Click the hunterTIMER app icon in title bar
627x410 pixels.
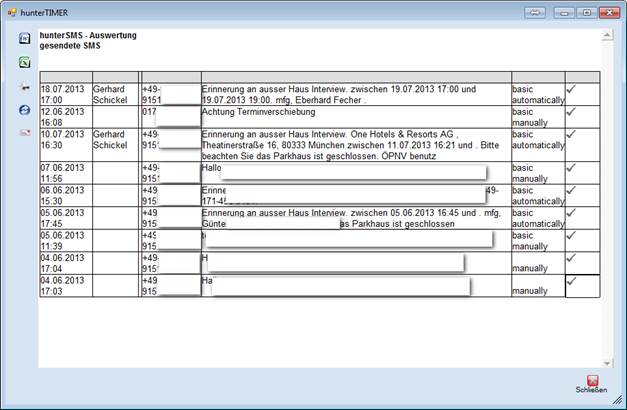(x=12, y=11)
